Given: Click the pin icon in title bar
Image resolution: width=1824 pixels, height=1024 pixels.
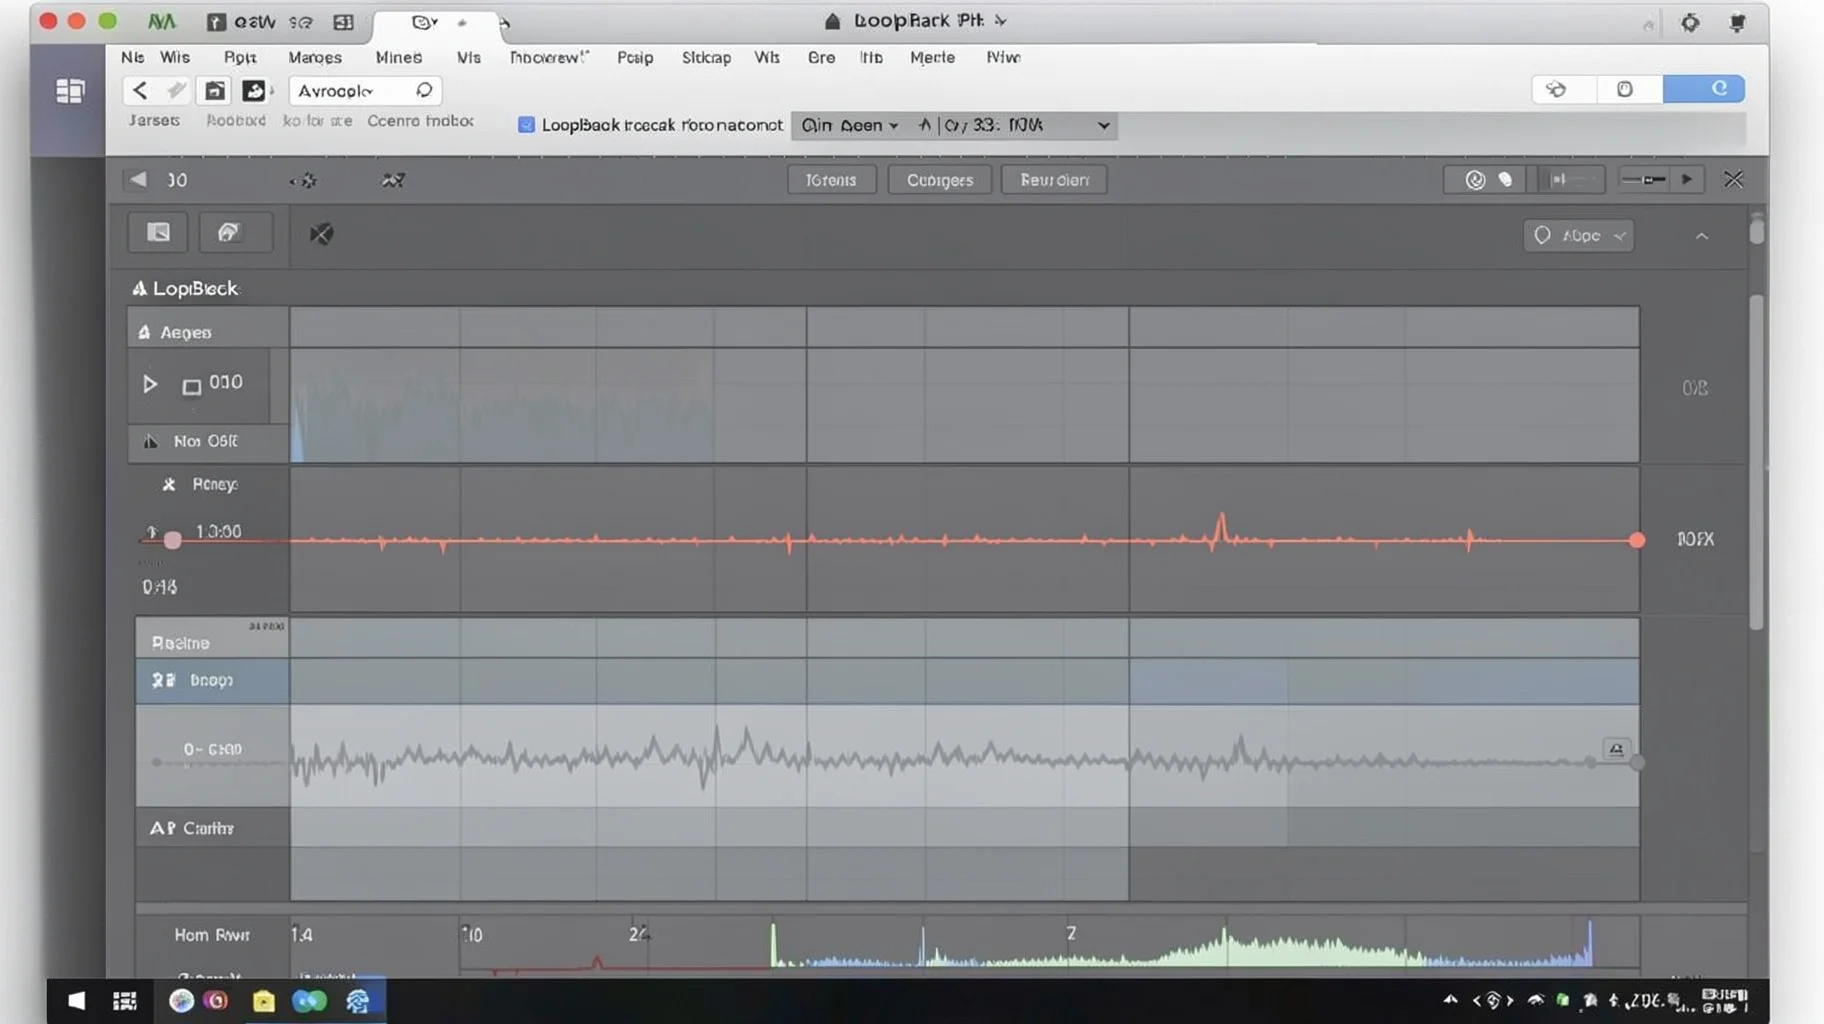Looking at the screenshot, I should pyautogui.click(x=1738, y=22).
